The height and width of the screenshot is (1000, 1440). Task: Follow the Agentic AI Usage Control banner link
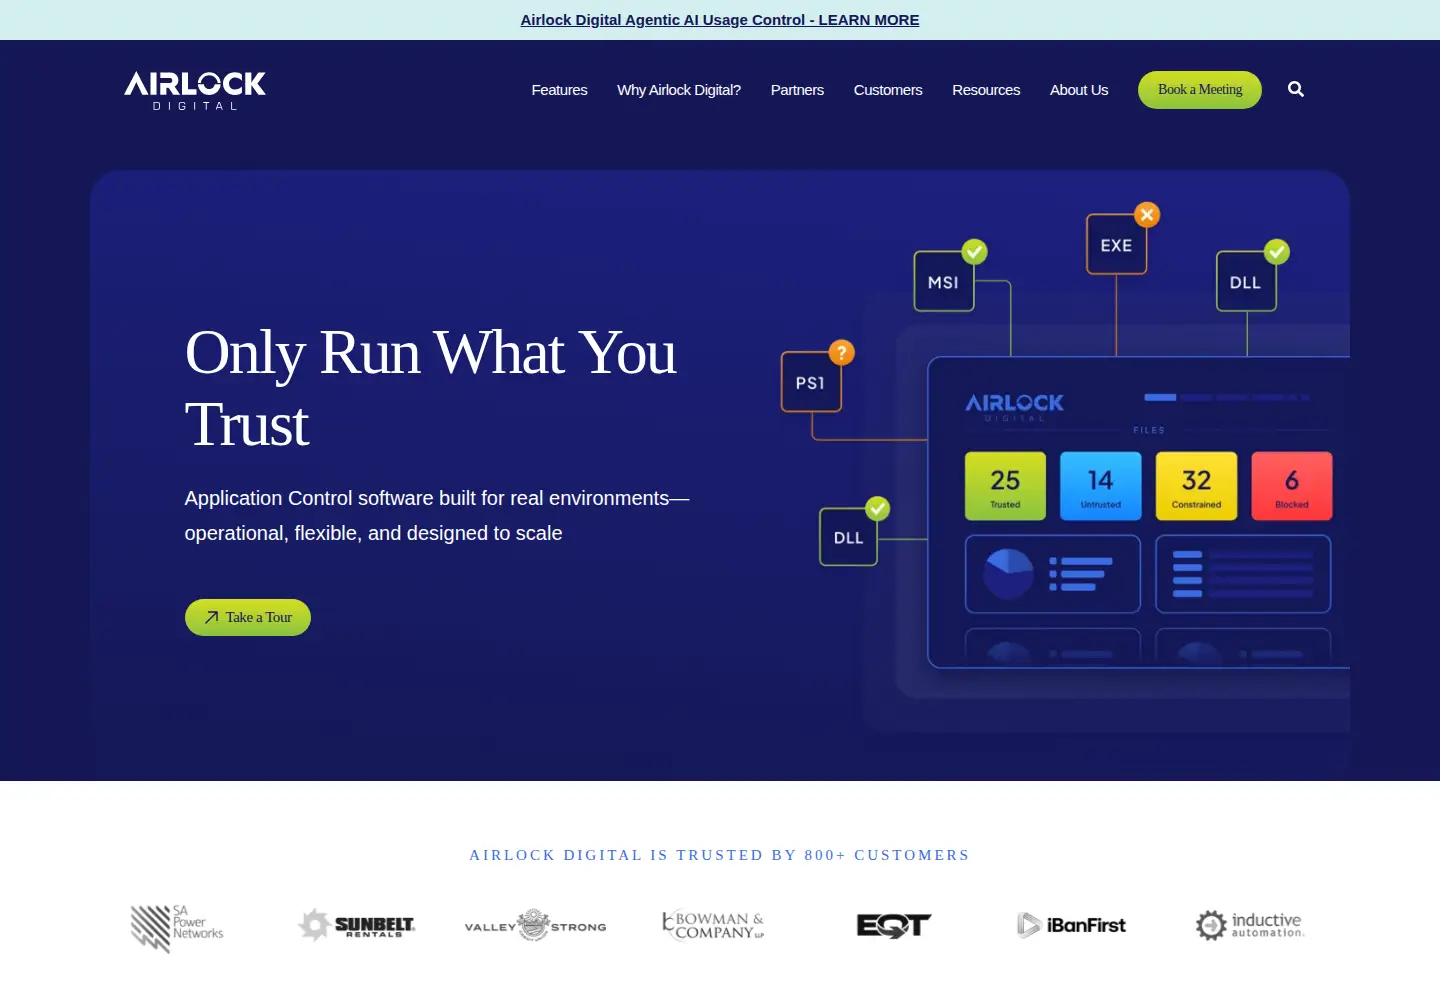(x=720, y=20)
